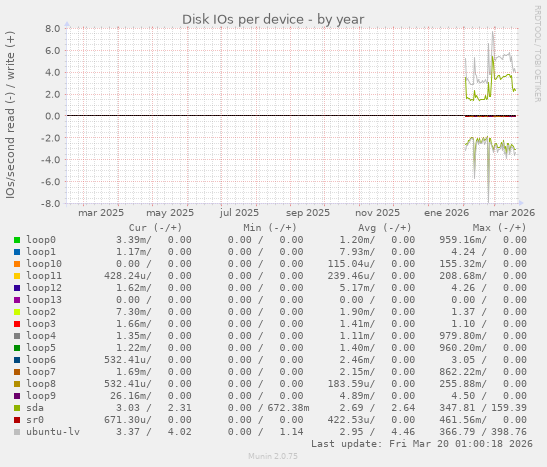Click the 'mar 2025' x-axis label
This screenshot has width=547, height=467.
[x=101, y=213]
